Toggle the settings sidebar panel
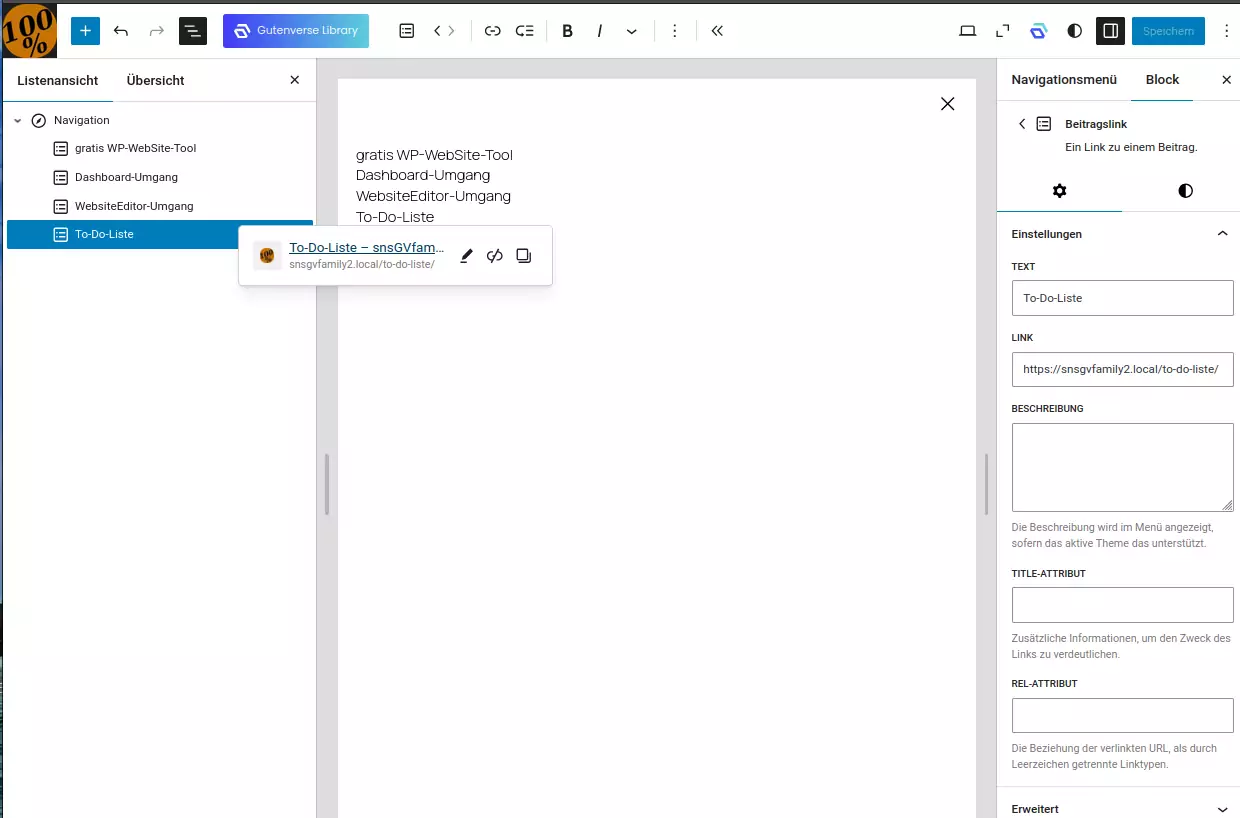The image size is (1240, 818). (x=1110, y=31)
